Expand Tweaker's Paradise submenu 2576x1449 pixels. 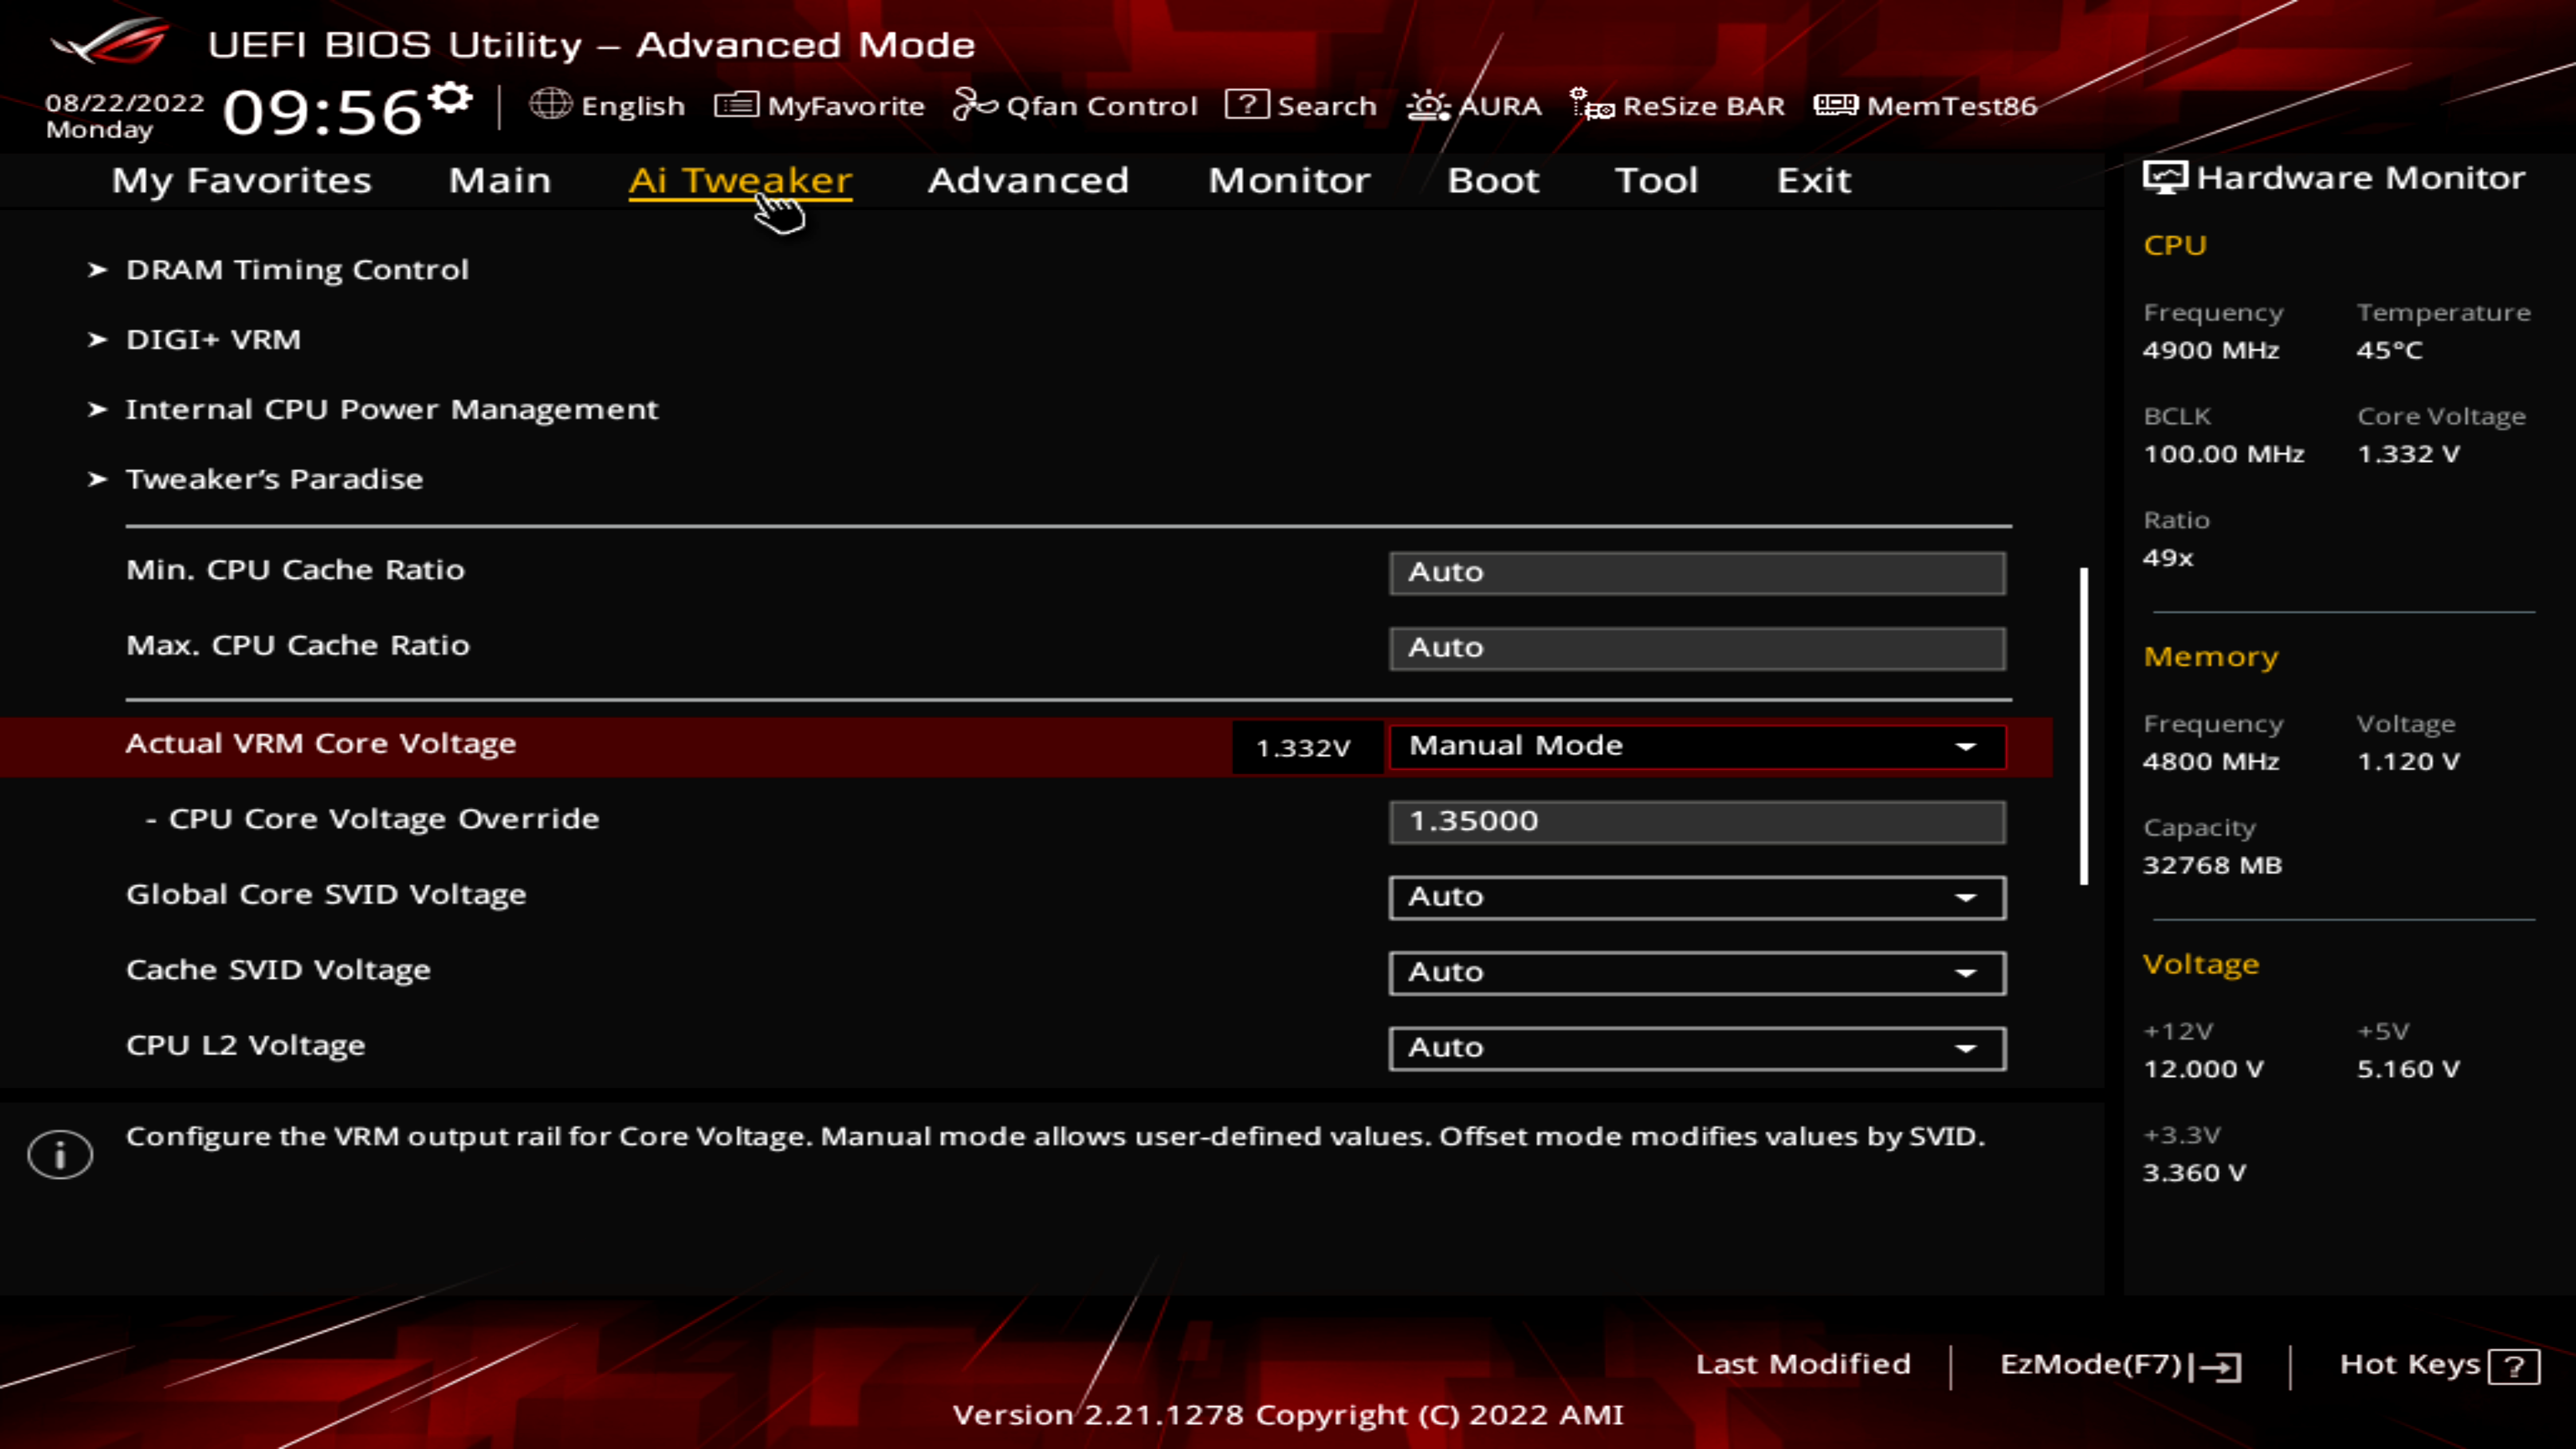[x=274, y=479]
